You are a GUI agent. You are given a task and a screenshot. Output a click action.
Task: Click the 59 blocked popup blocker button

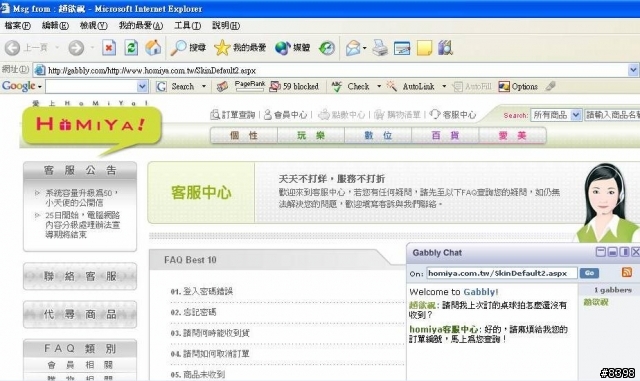click(x=294, y=86)
